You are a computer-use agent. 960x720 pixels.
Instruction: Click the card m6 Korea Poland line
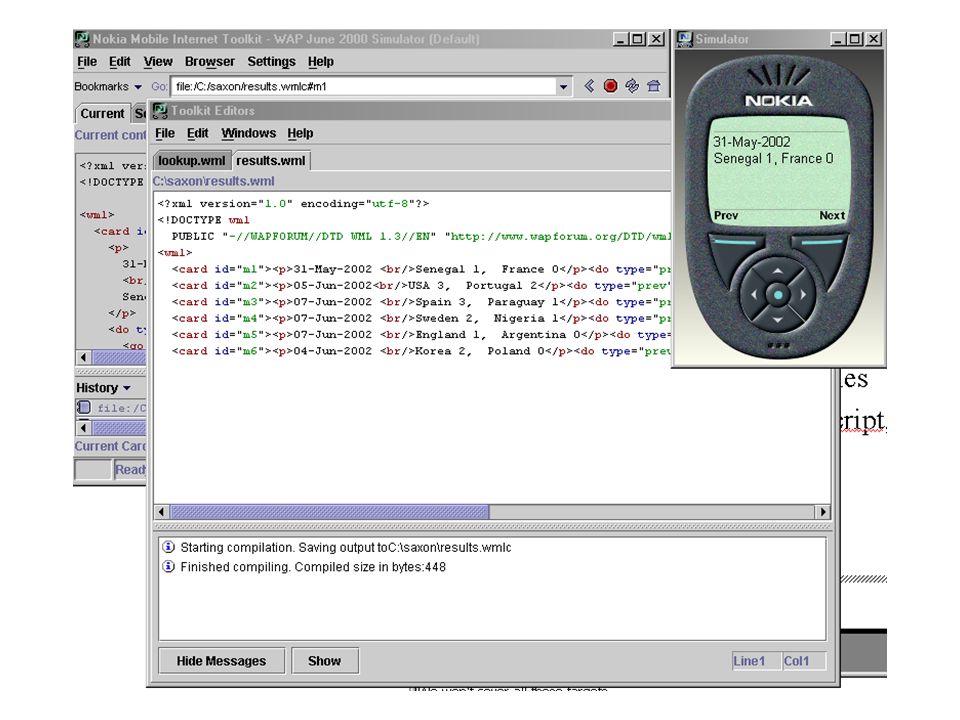click(x=421, y=352)
